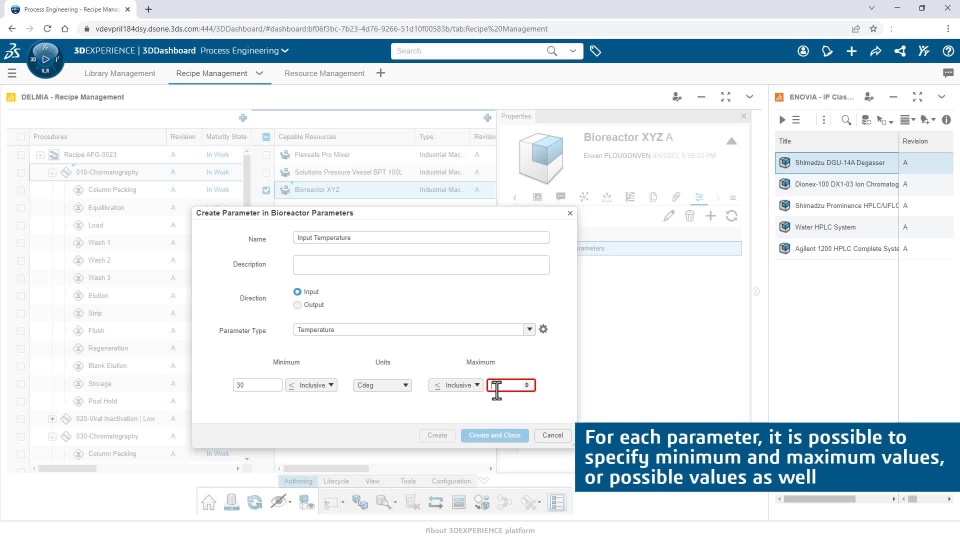Close the Create Parameter dialog
The height and width of the screenshot is (540, 960).
570,213
